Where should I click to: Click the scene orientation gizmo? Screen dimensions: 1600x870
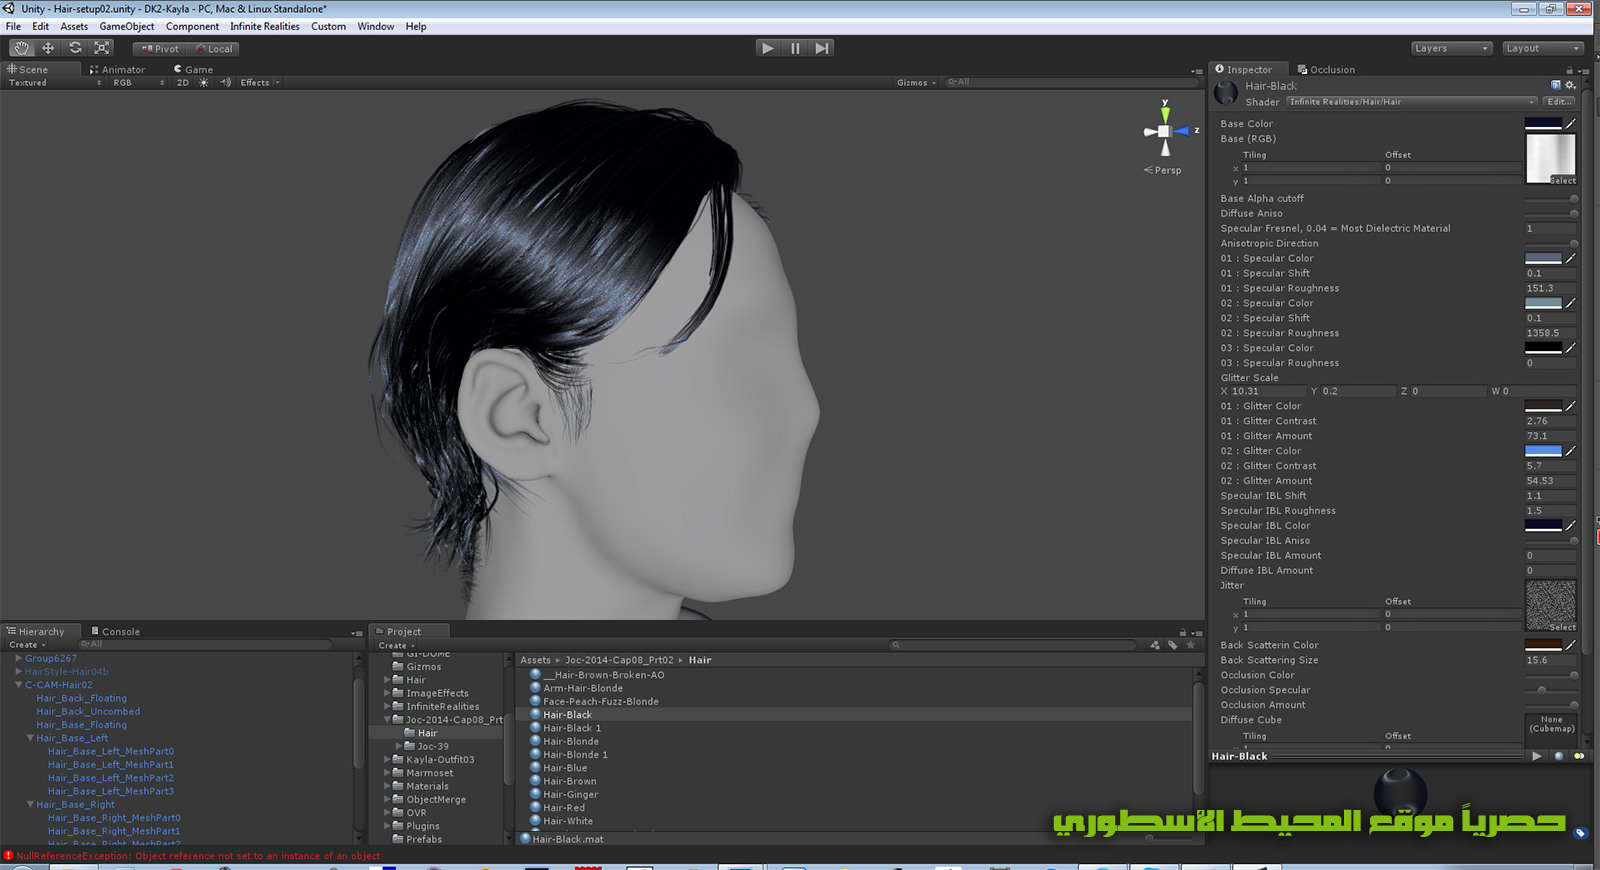[1165, 131]
